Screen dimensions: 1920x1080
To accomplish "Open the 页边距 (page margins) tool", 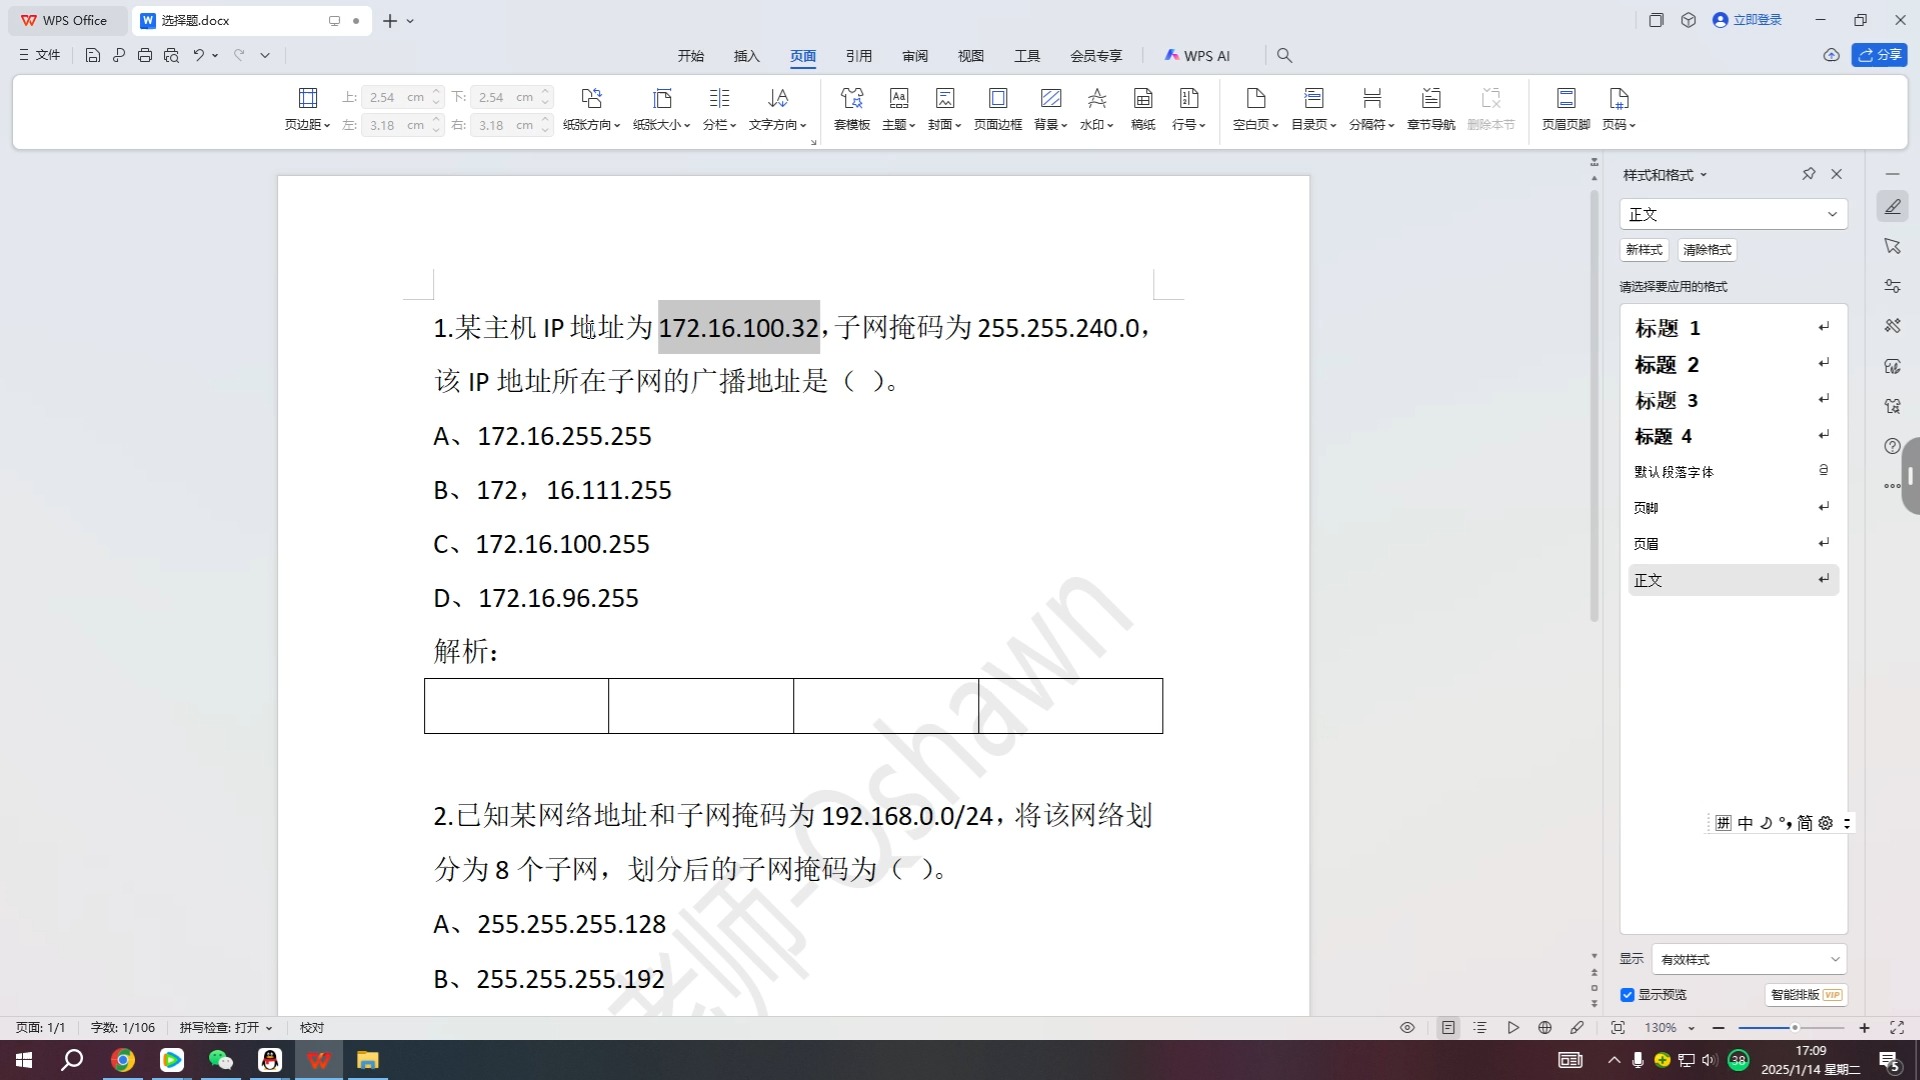I will click(307, 108).
